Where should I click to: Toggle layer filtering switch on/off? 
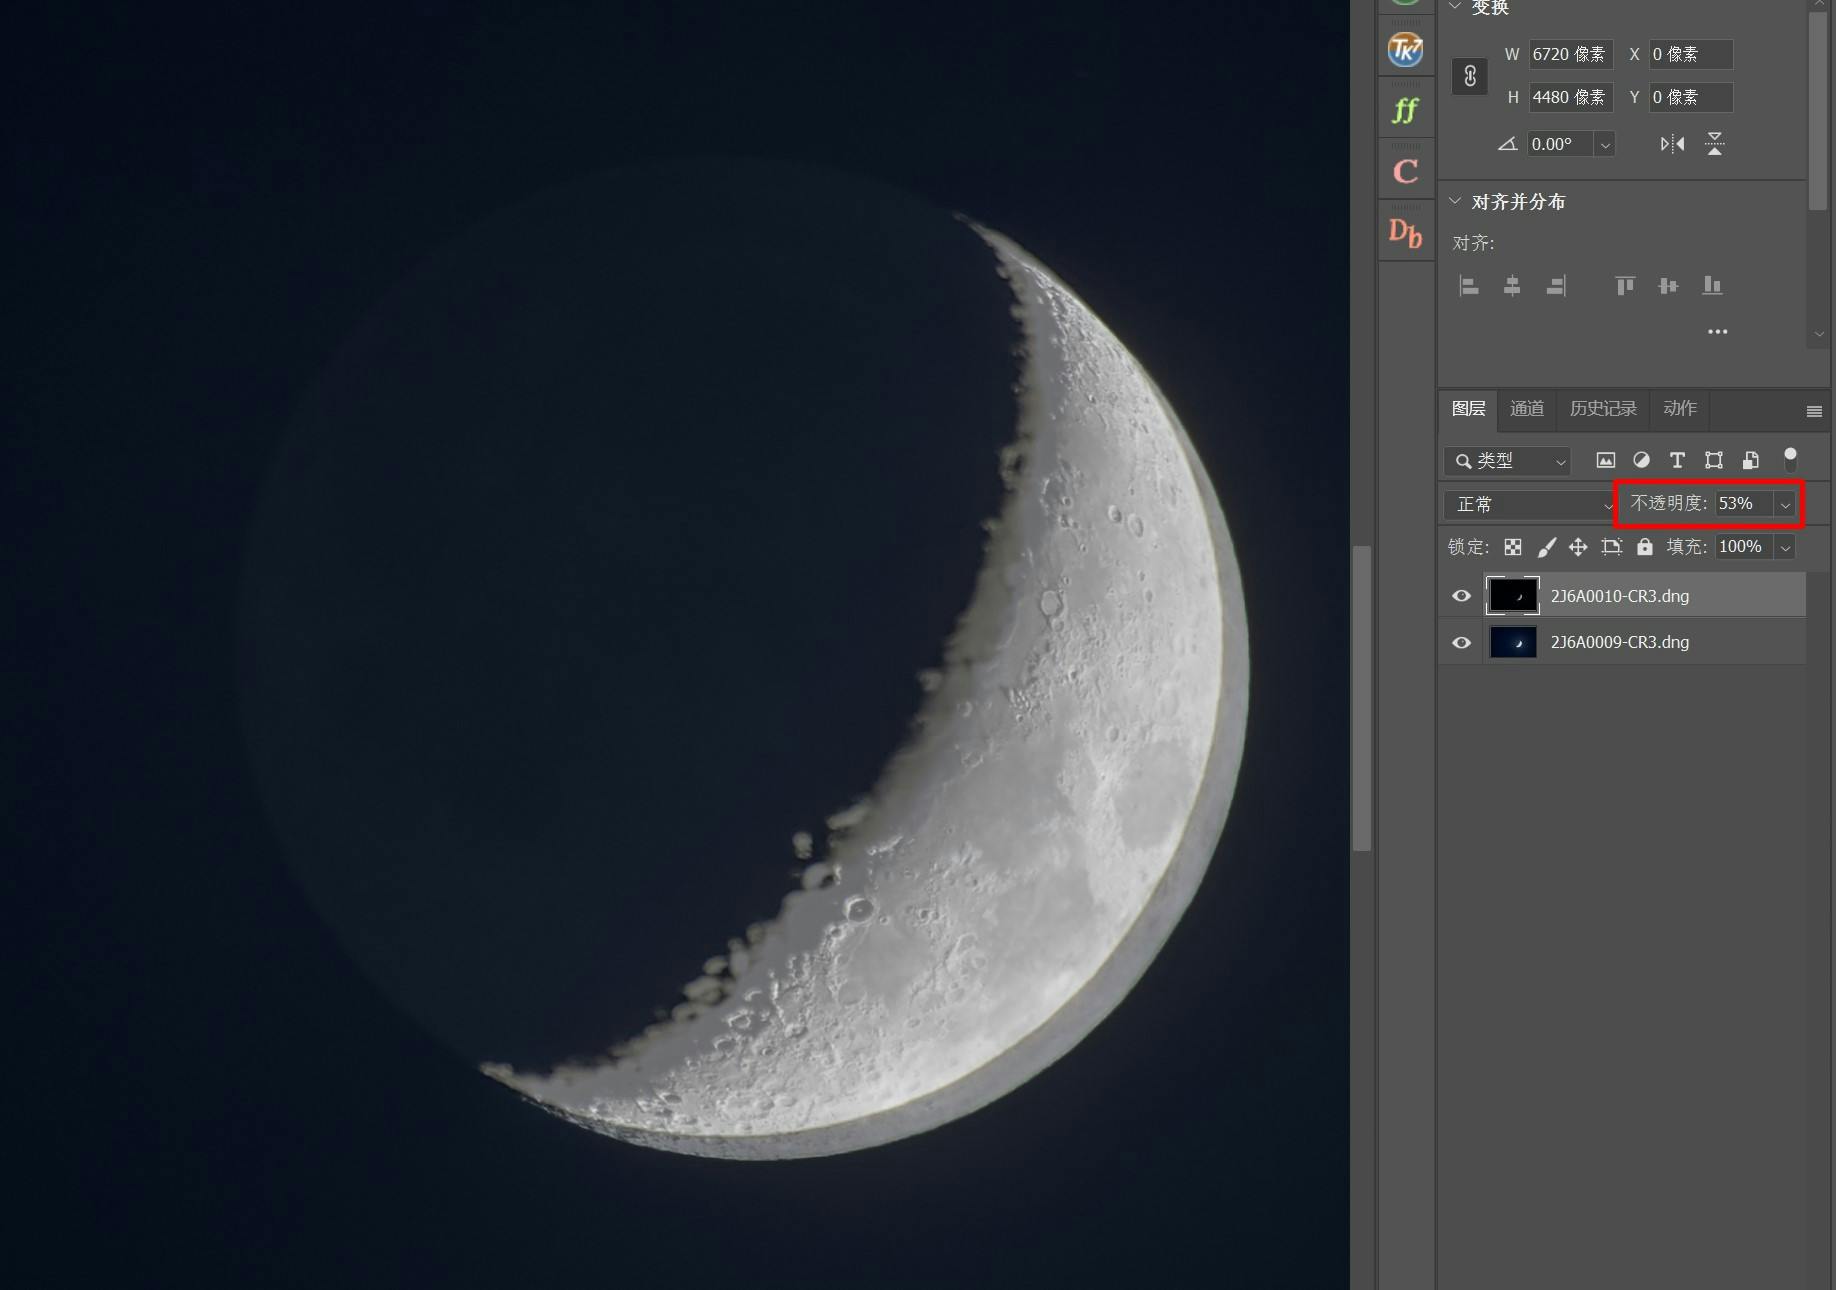click(x=1790, y=459)
